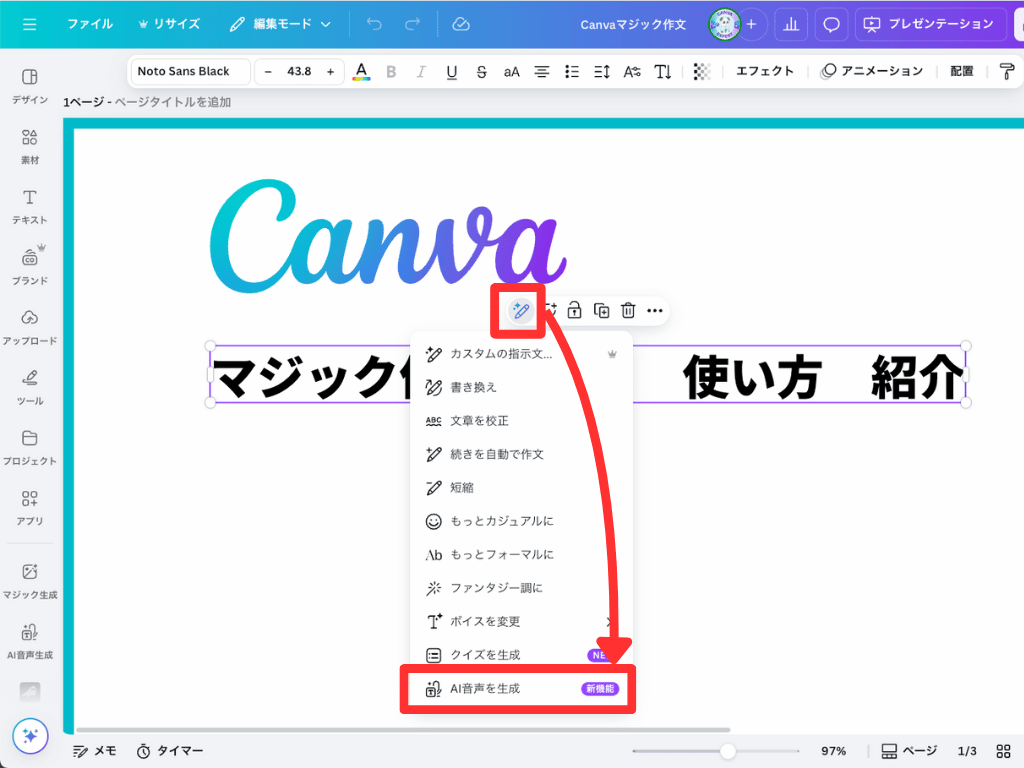Image resolution: width=1024 pixels, height=768 pixels.
Task: Decrease font size with minus button
Action: [268, 71]
